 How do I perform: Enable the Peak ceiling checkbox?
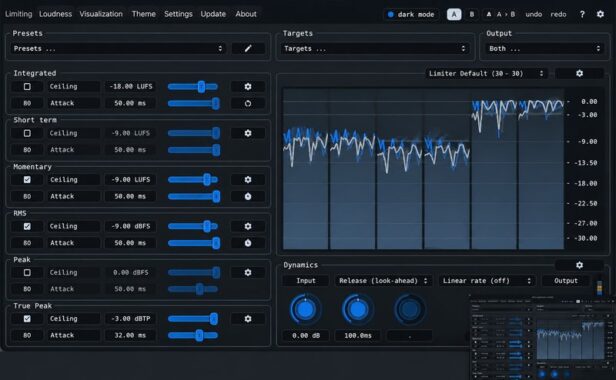[27, 272]
